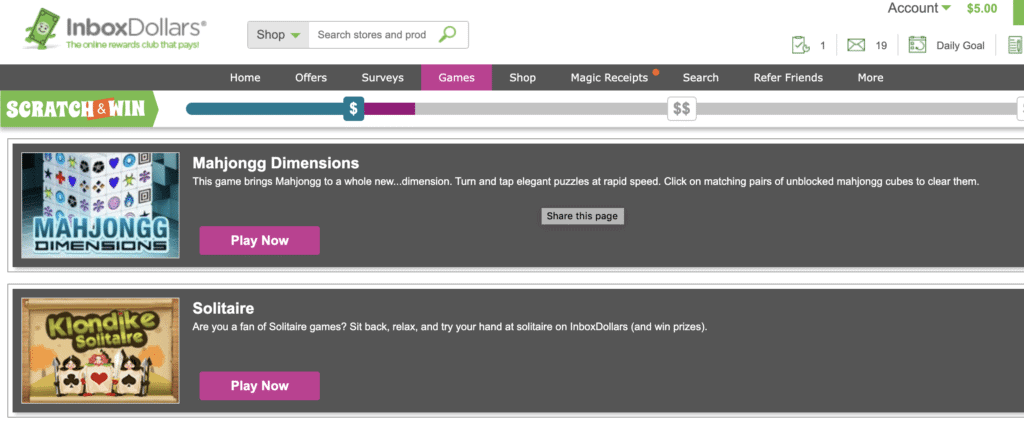The height and width of the screenshot is (422, 1024).
Task: Click the double dollar progress marker
Action: [x=682, y=108]
